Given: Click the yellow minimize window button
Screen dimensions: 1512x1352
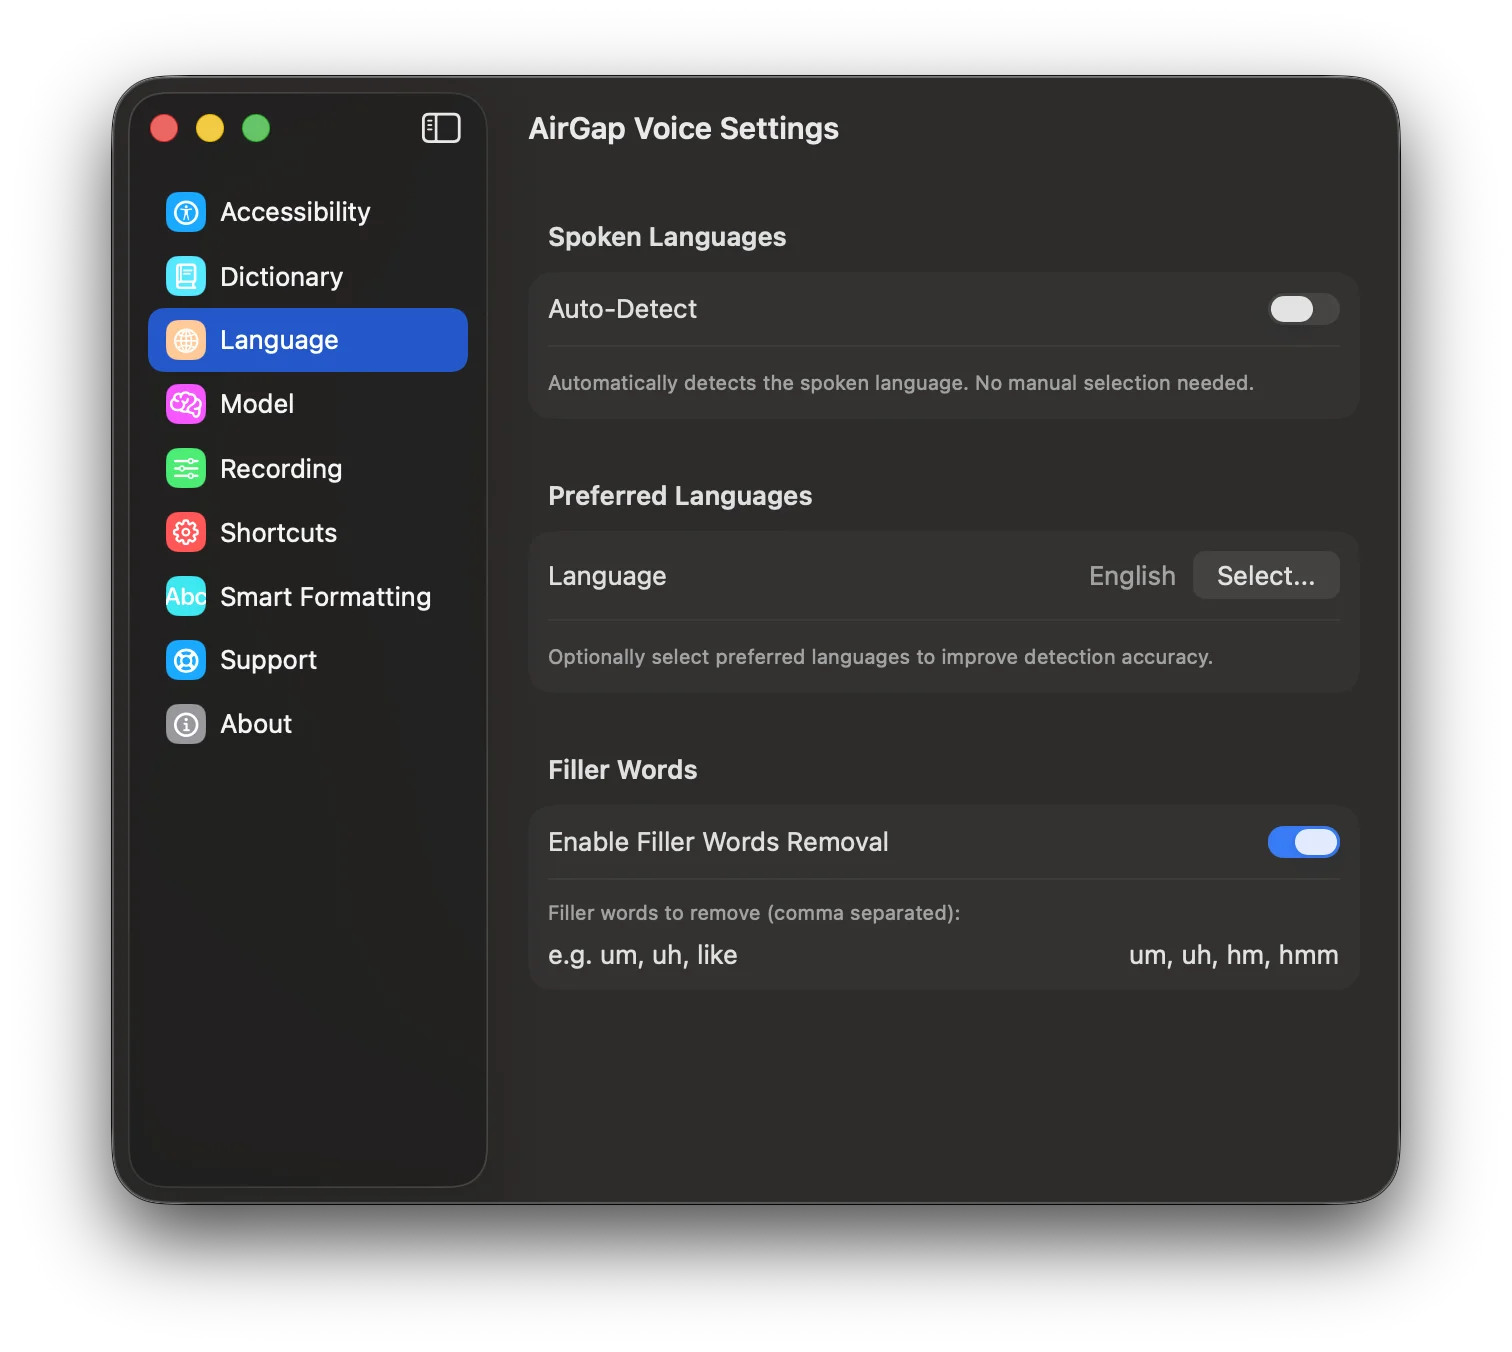Looking at the screenshot, I should point(210,128).
